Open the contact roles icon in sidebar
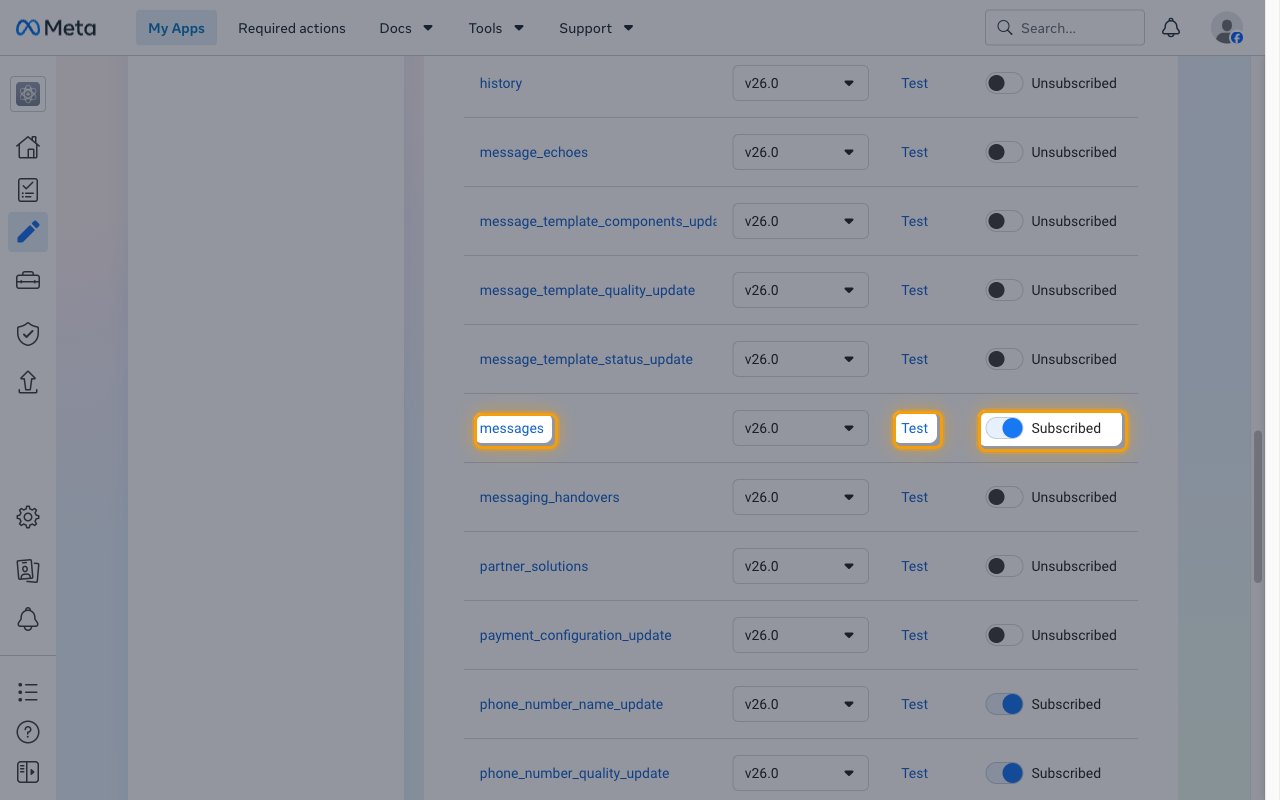Viewport: 1280px width, 800px height. (x=28, y=570)
